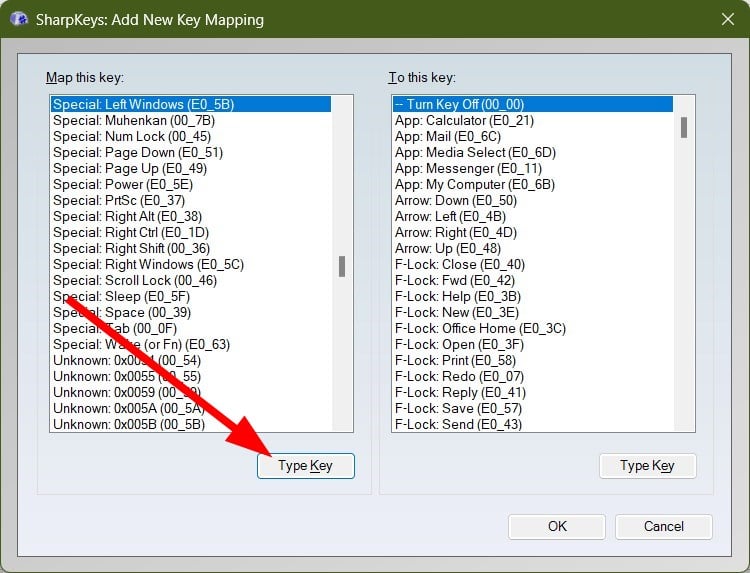Select Special: Left Windows (E0_5B)
750x573 pixels.
click(x=191, y=104)
